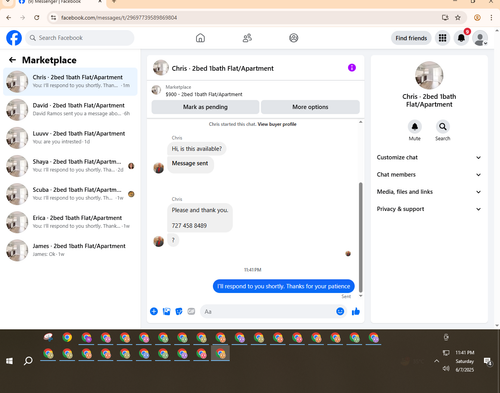Click the Search Facebook field

pyautogui.click(x=80, y=38)
